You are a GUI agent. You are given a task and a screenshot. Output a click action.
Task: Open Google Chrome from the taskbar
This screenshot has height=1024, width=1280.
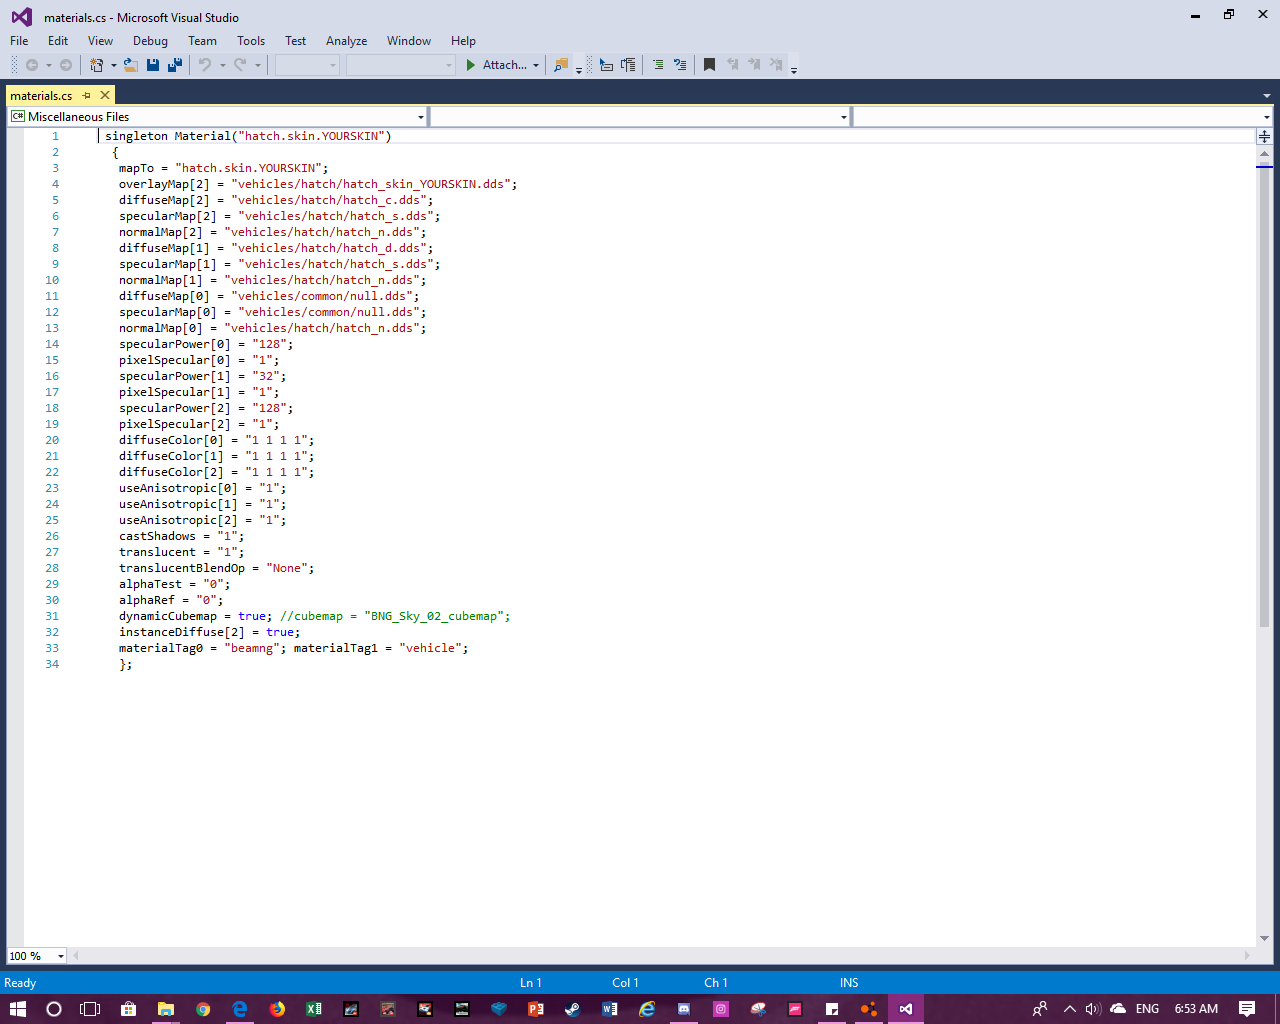(203, 1008)
